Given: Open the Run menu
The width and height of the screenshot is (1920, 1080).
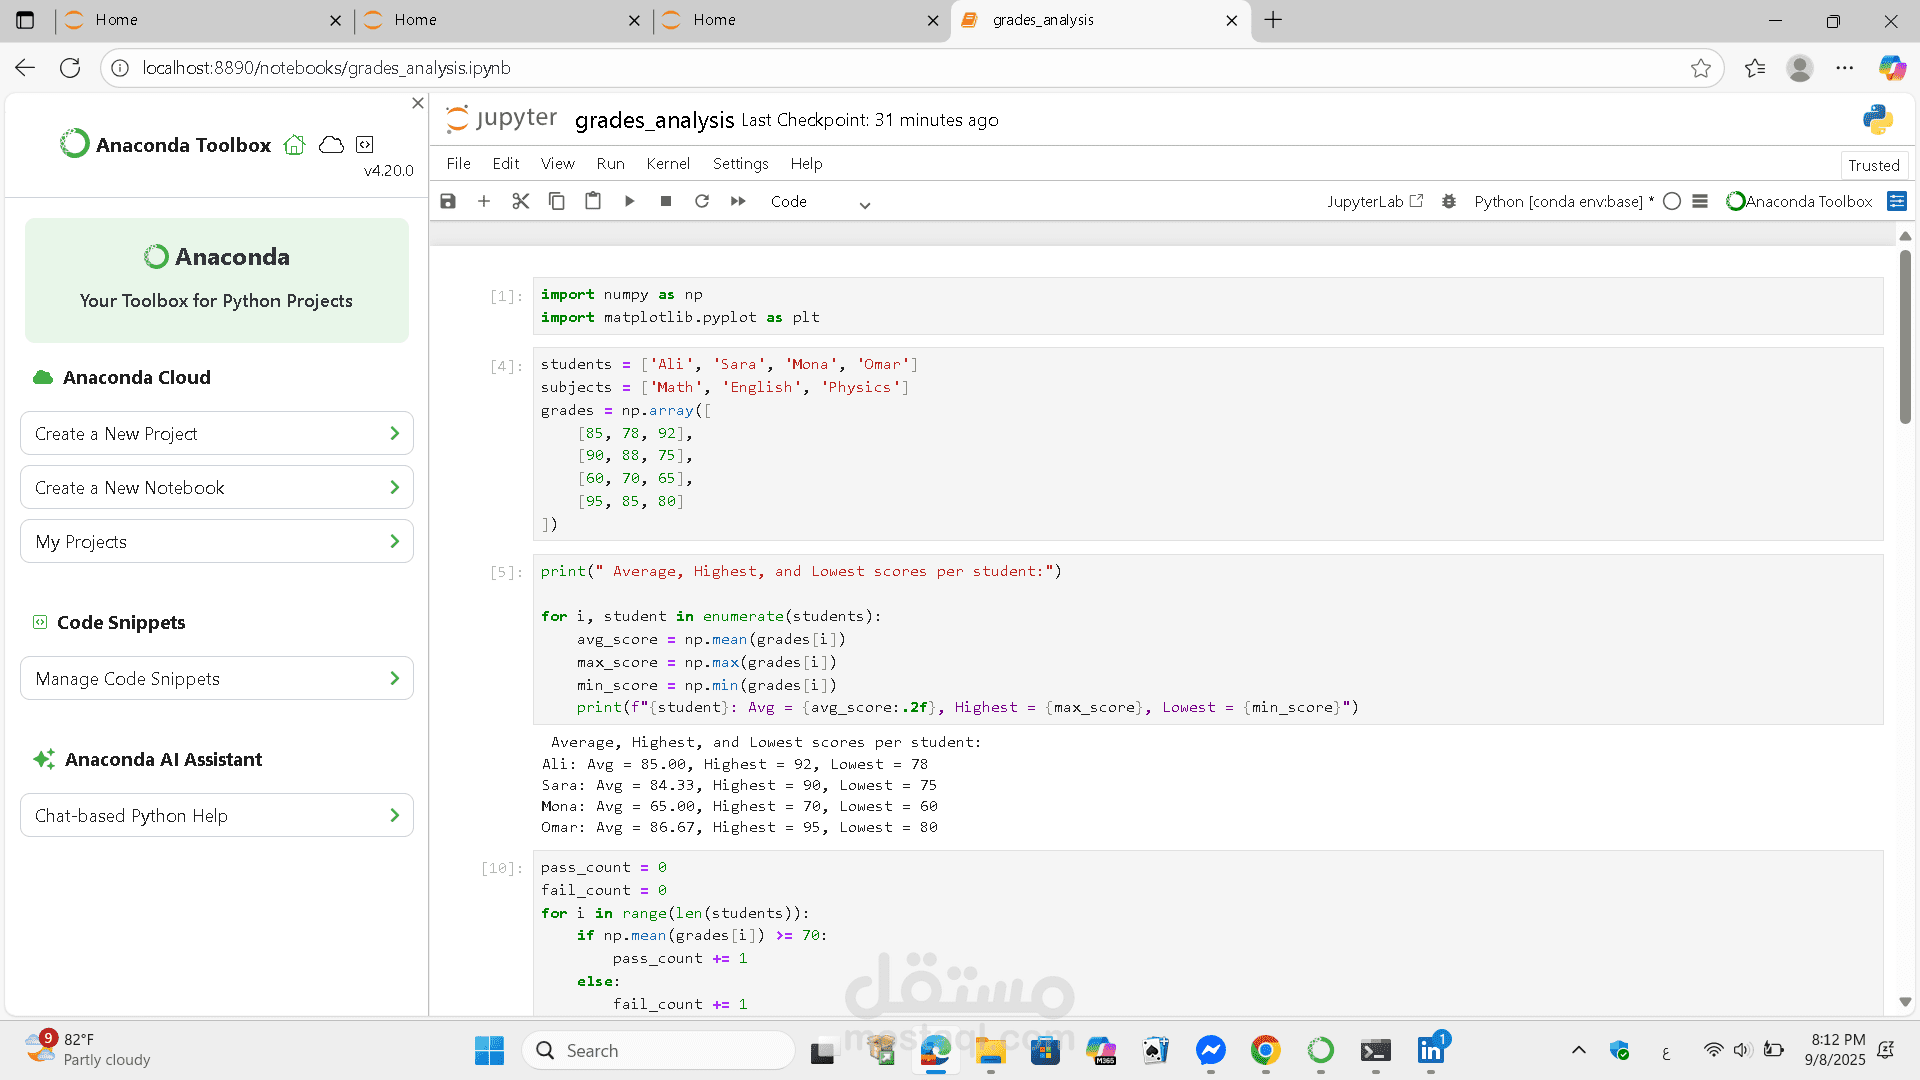Looking at the screenshot, I should pyautogui.click(x=610, y=164).
